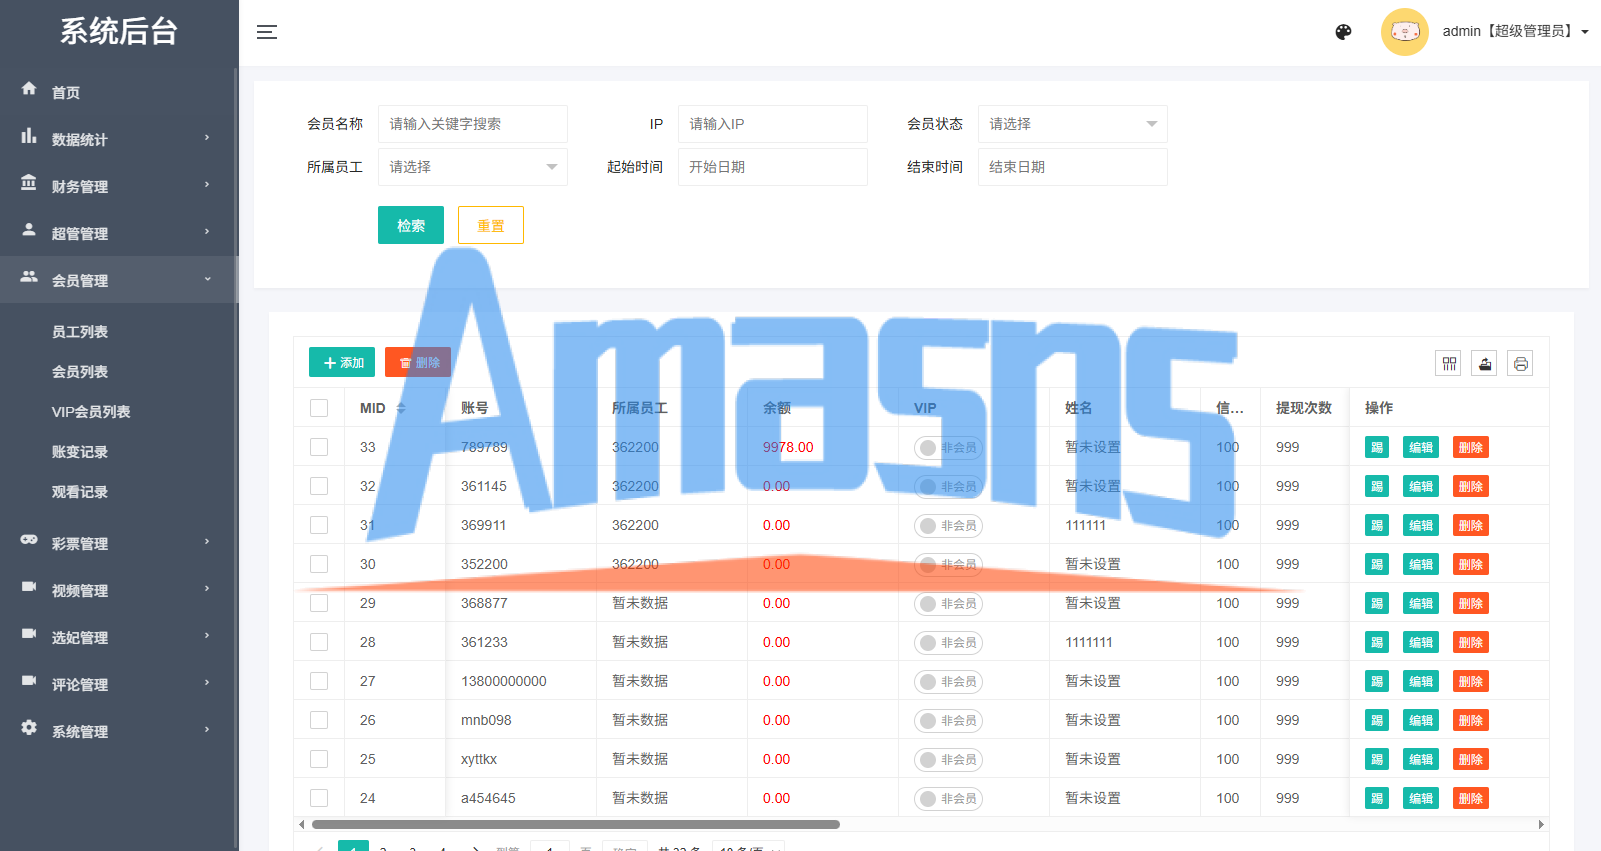Open the 会员状态 dropdown

click(x=1073, y=124)
